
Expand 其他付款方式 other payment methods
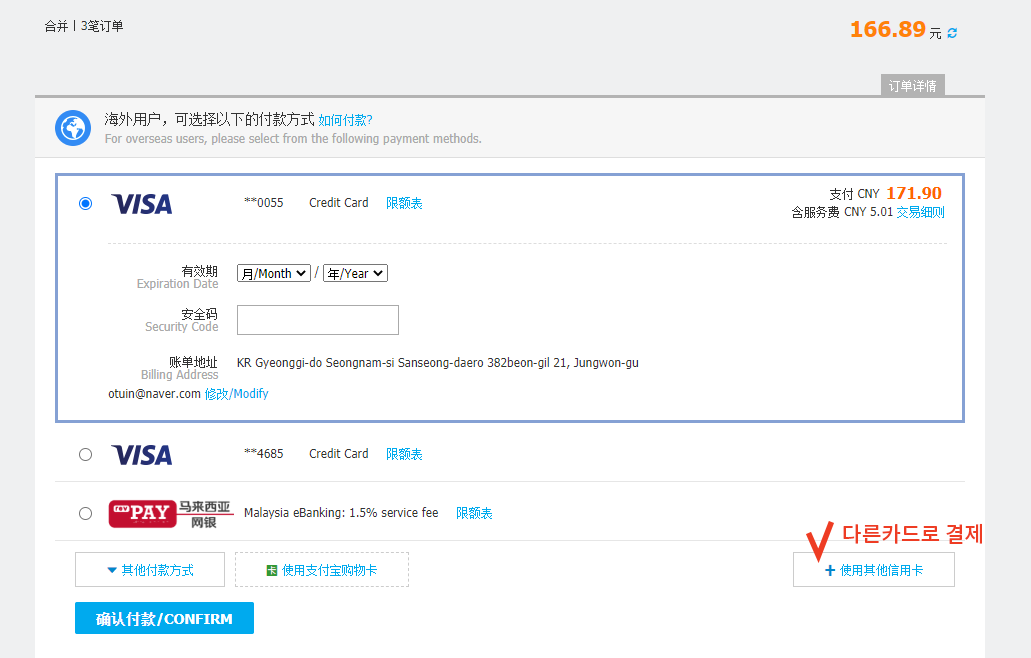pos(150,569)
